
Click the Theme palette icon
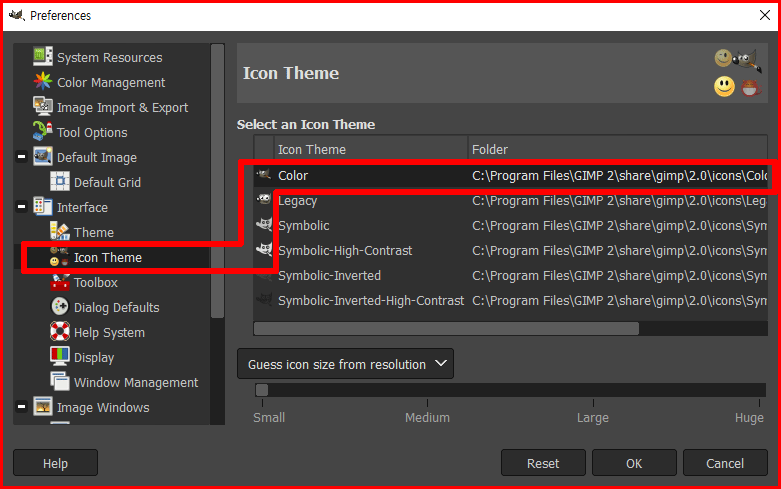point(60,232)
